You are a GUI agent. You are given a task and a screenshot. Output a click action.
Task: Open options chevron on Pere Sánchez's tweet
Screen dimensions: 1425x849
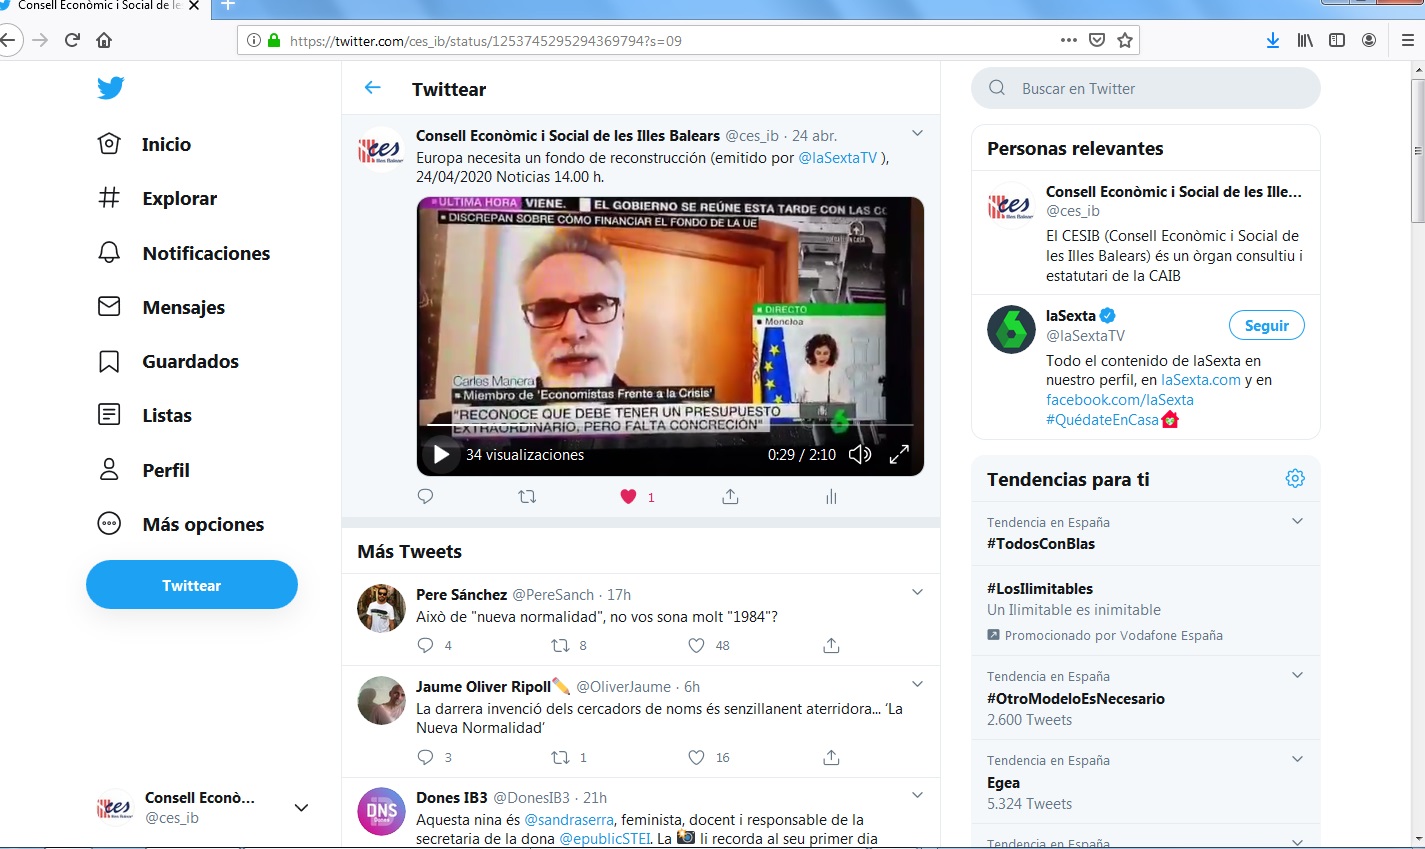pos(917,593)
